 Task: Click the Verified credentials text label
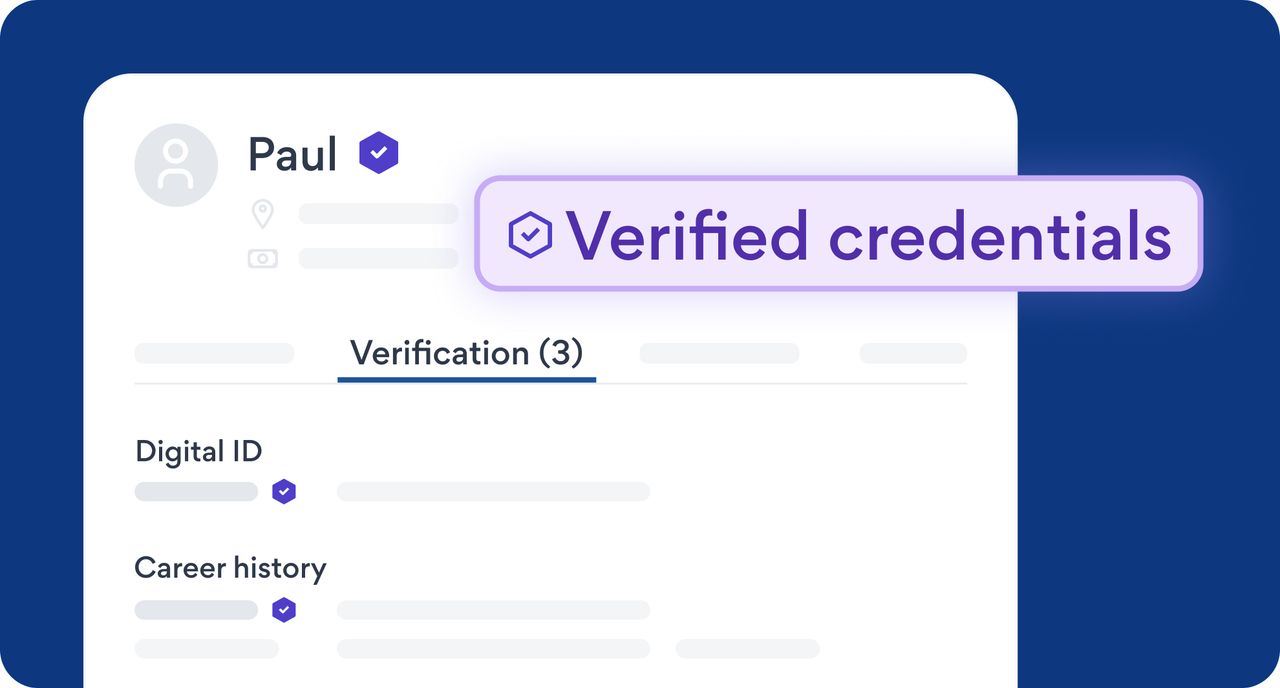(868, 236)
